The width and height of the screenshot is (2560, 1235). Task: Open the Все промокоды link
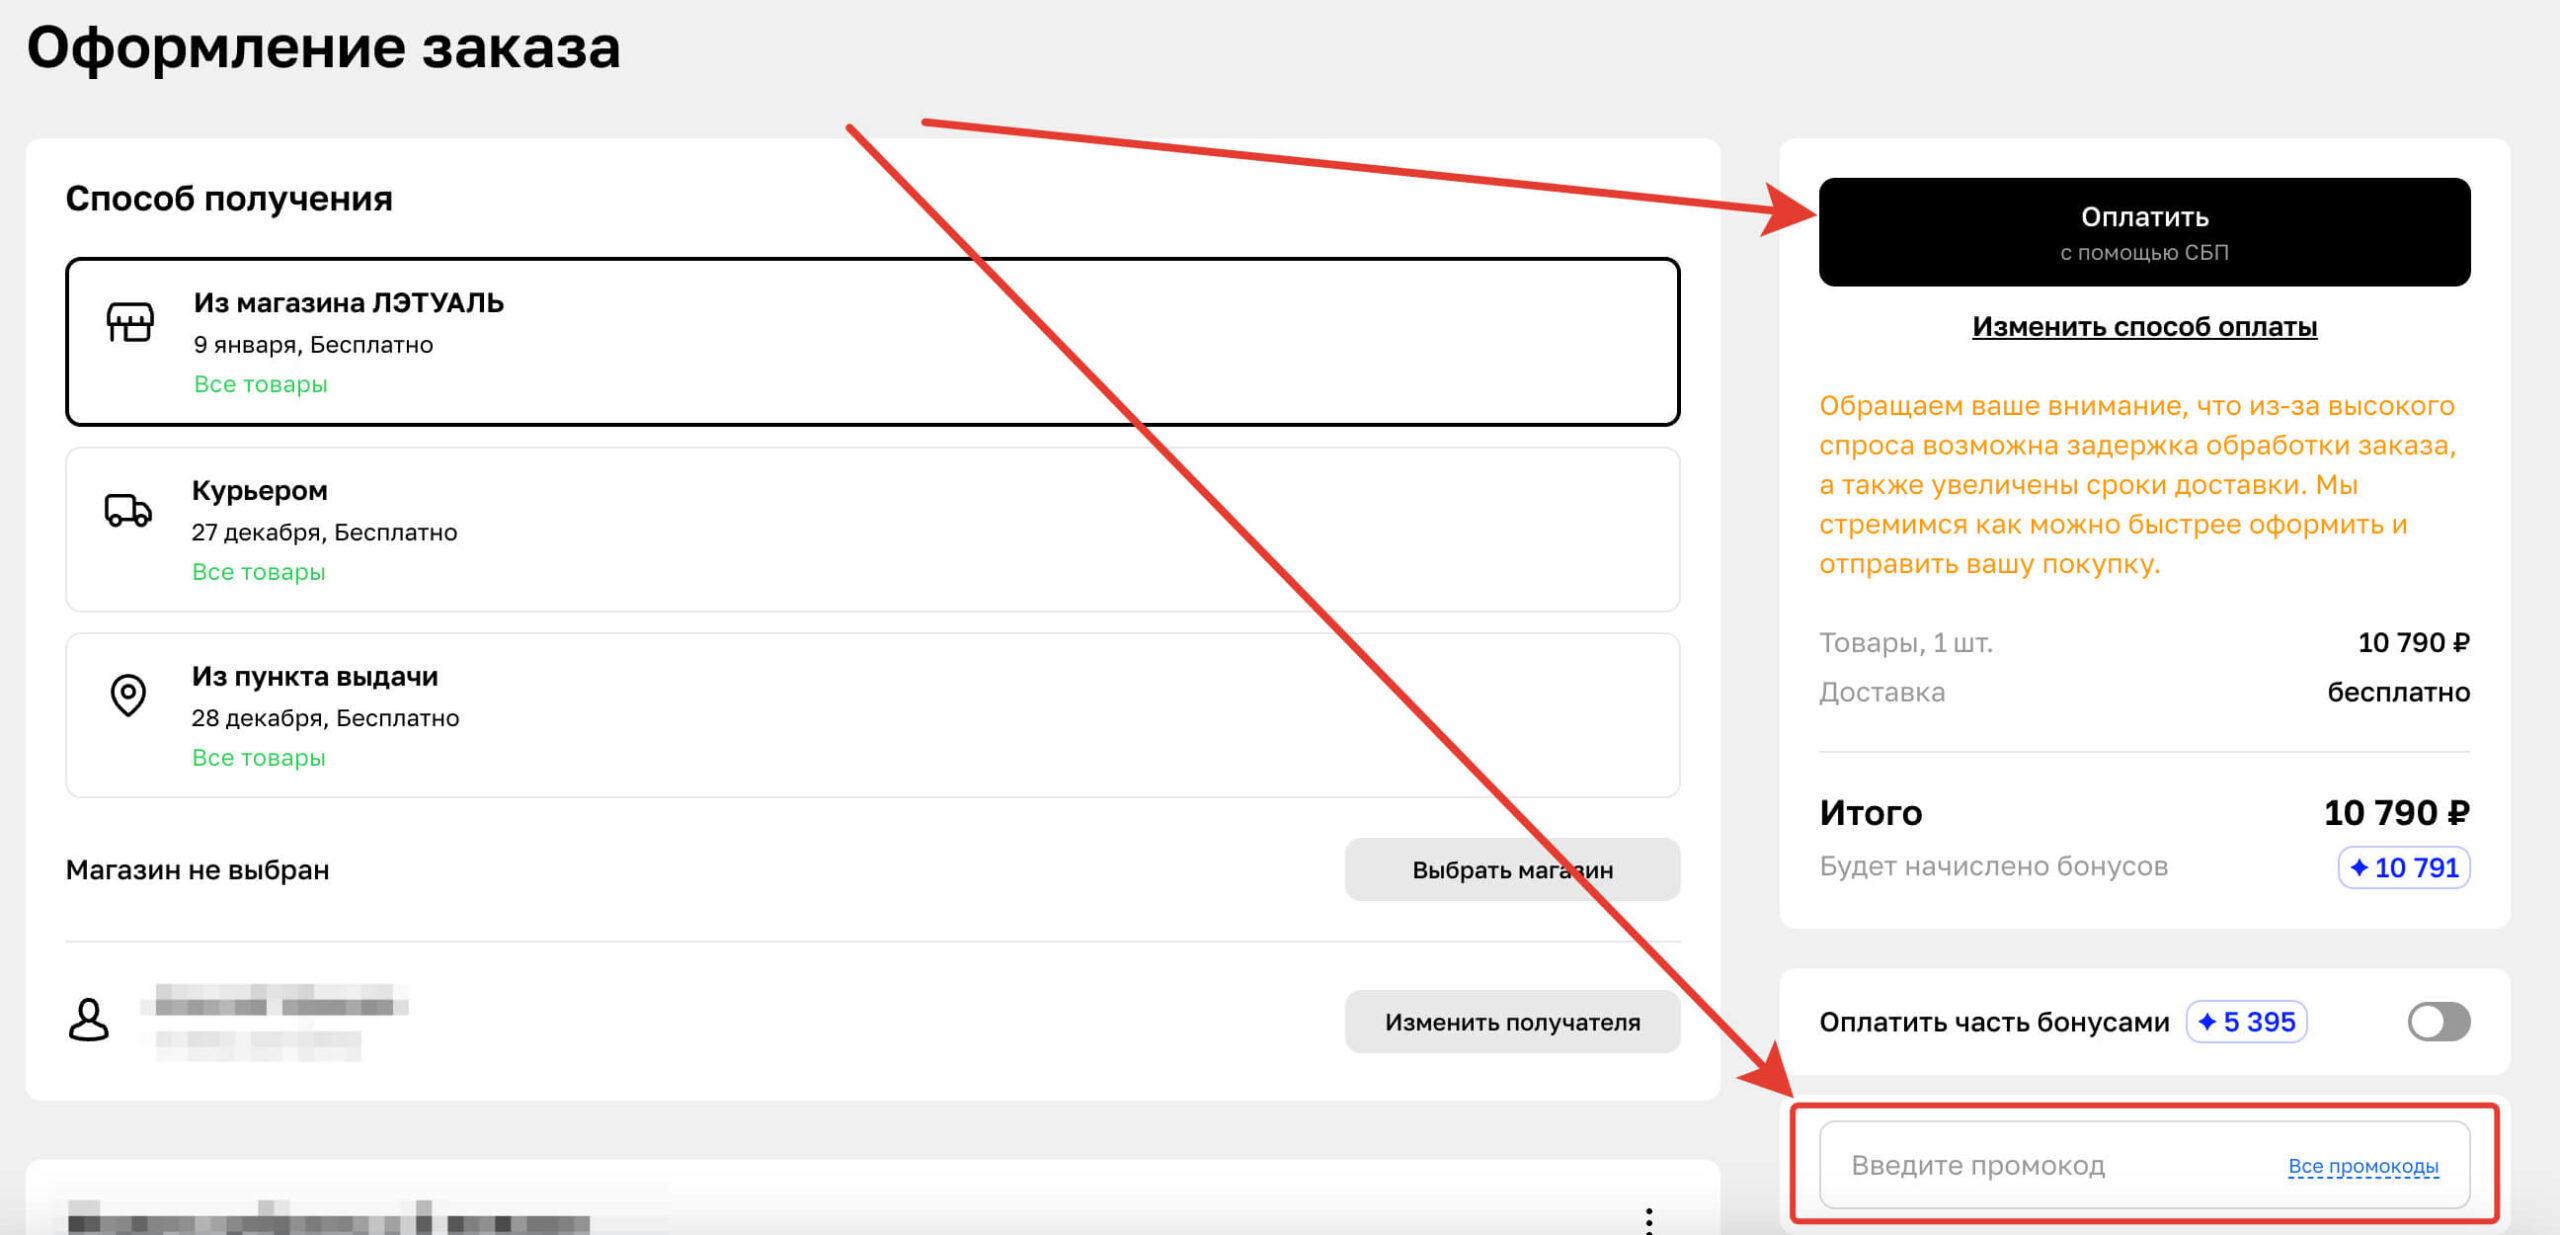point(2362,1167)
